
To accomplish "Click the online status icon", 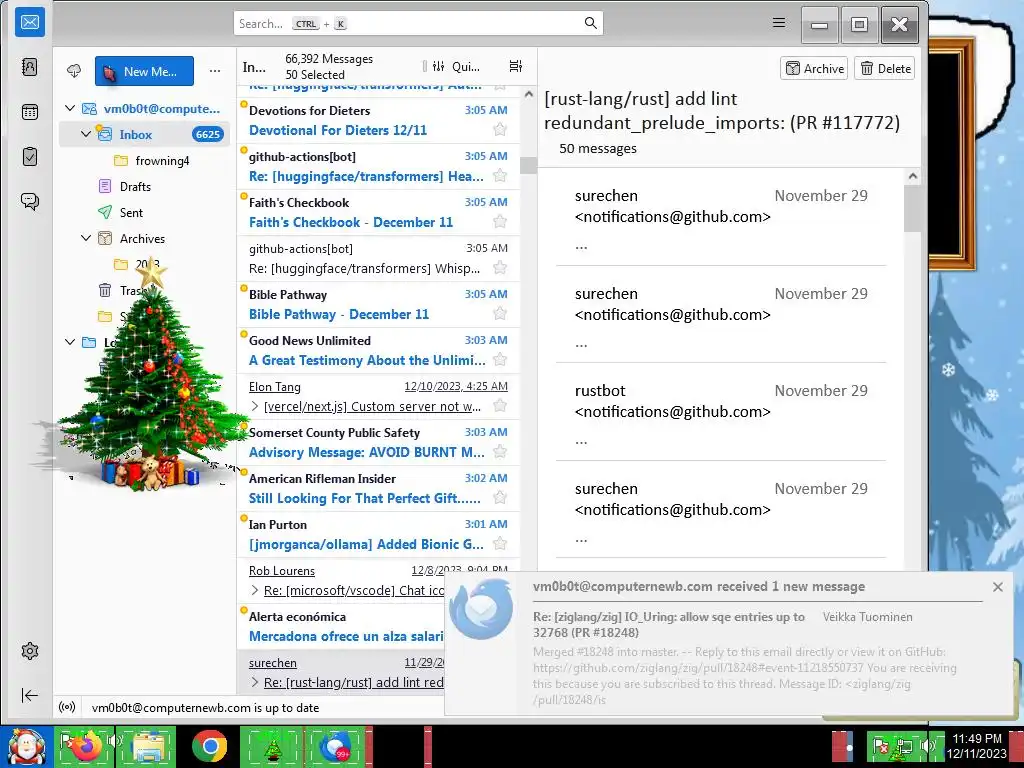I will [67, 707].
